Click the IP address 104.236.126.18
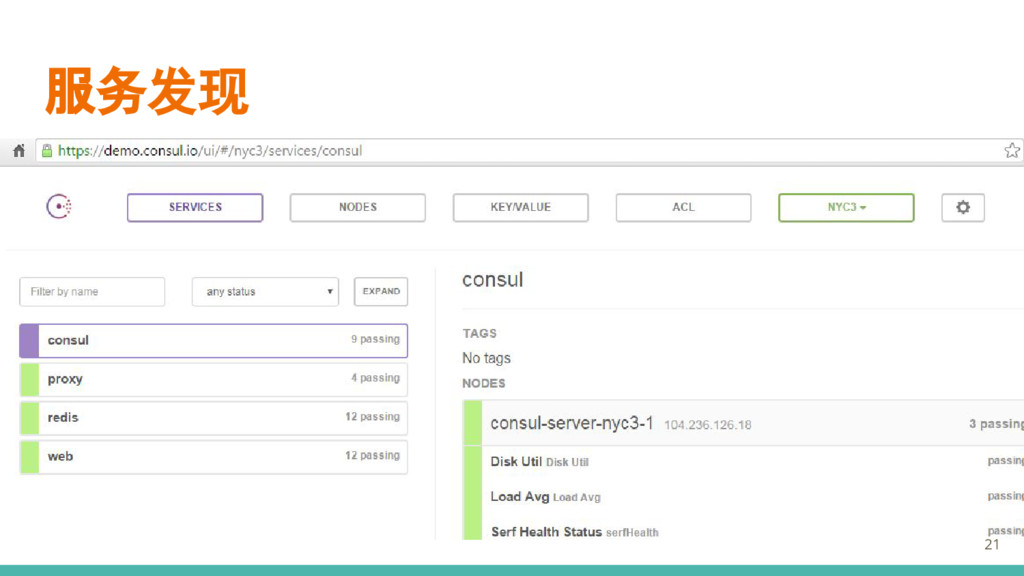The image size is (1024, 576). pyautogui.click(x=708, y=425)
